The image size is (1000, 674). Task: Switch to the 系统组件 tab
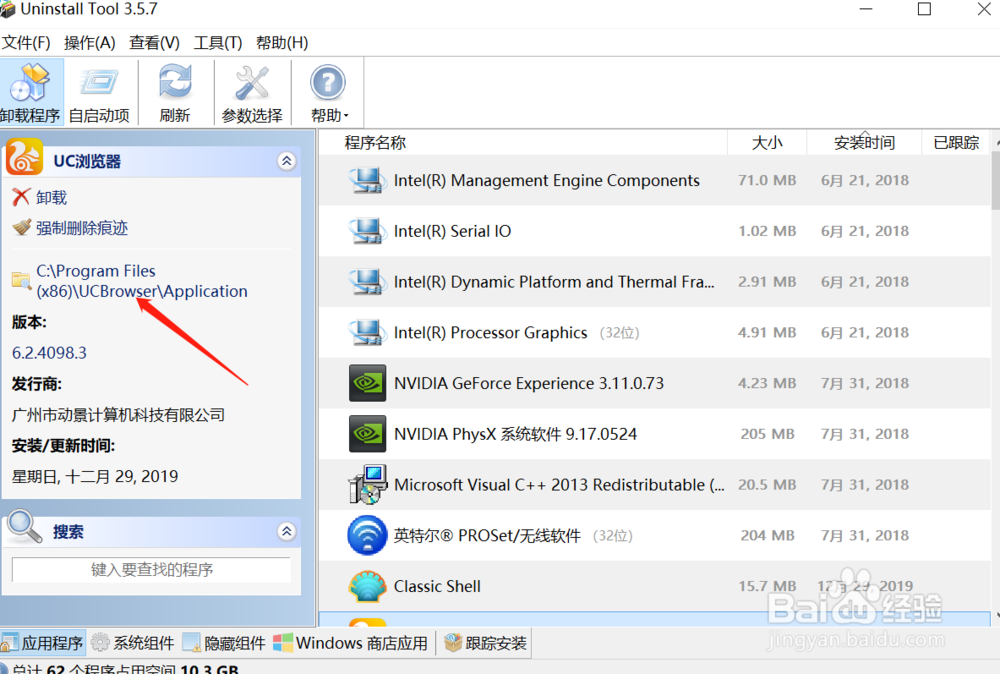[133, 643]
